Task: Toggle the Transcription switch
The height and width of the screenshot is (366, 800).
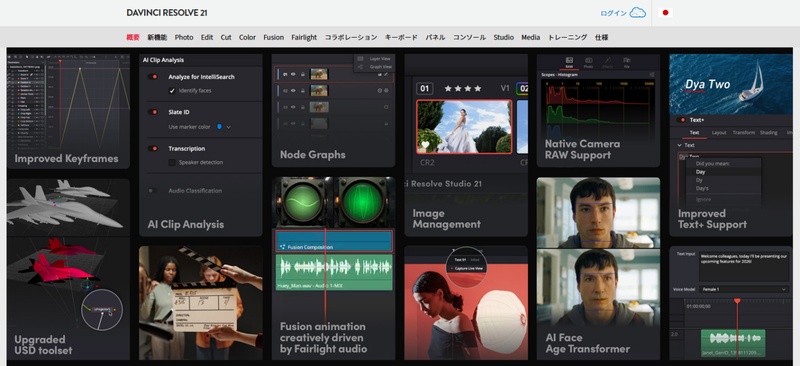Action: click(153, 149)
